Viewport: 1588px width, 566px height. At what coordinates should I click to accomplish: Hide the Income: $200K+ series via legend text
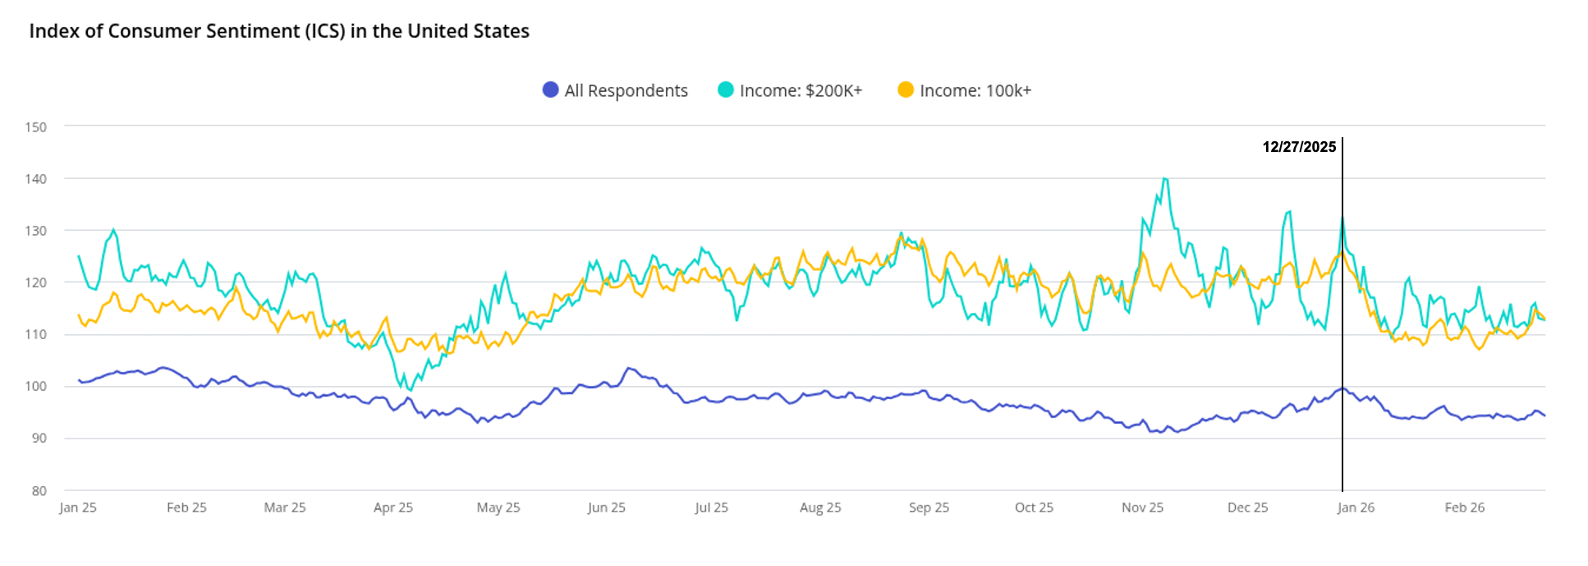pos(800,91)
